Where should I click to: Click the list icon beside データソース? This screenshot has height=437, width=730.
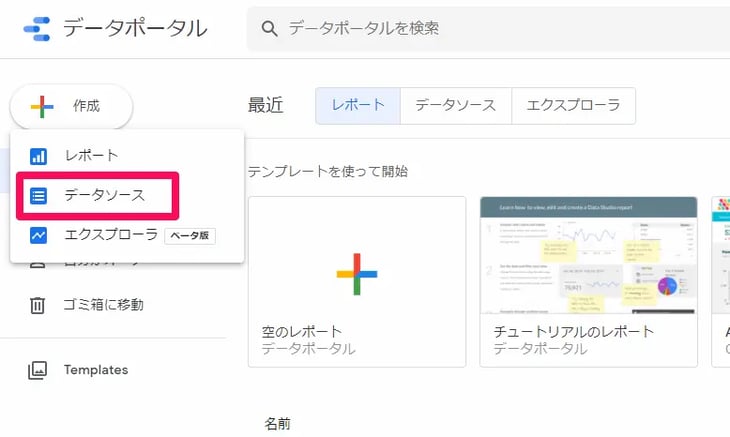38,196
